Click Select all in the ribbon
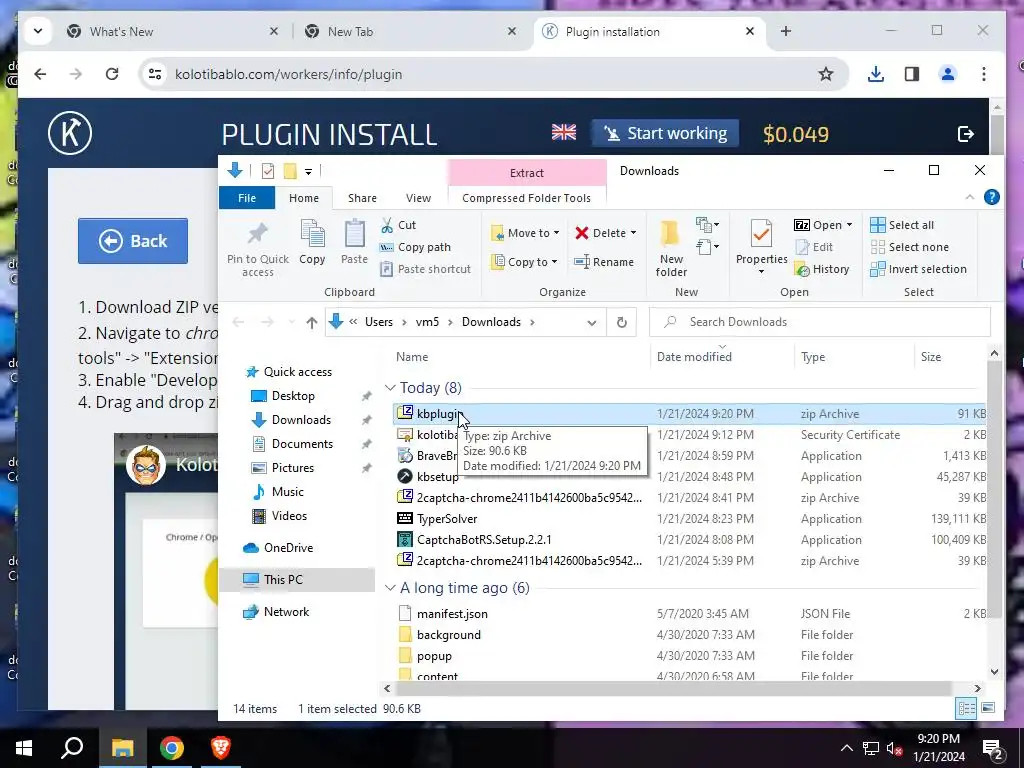The height and width of the screenshot is (768, 1024). click(902, 225)
